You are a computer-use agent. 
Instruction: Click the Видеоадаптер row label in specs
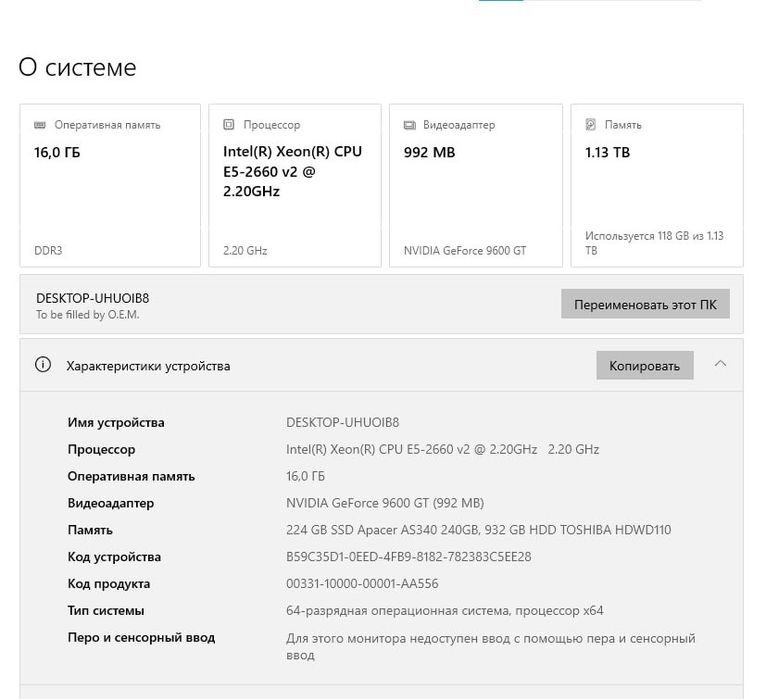pos(110,503)
